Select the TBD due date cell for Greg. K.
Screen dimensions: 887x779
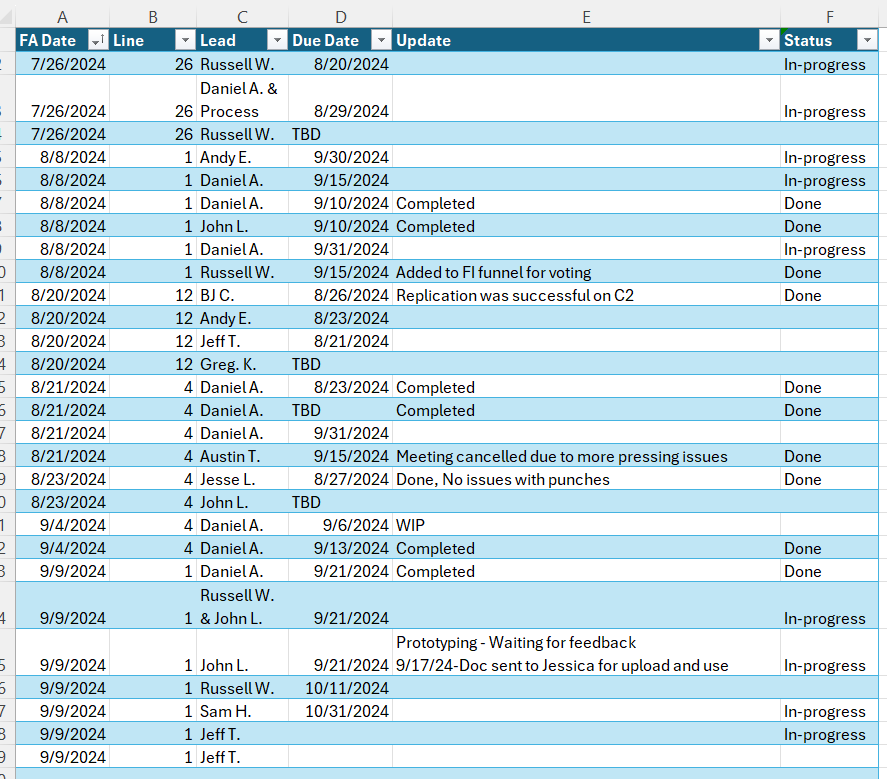tap(341, 364)
